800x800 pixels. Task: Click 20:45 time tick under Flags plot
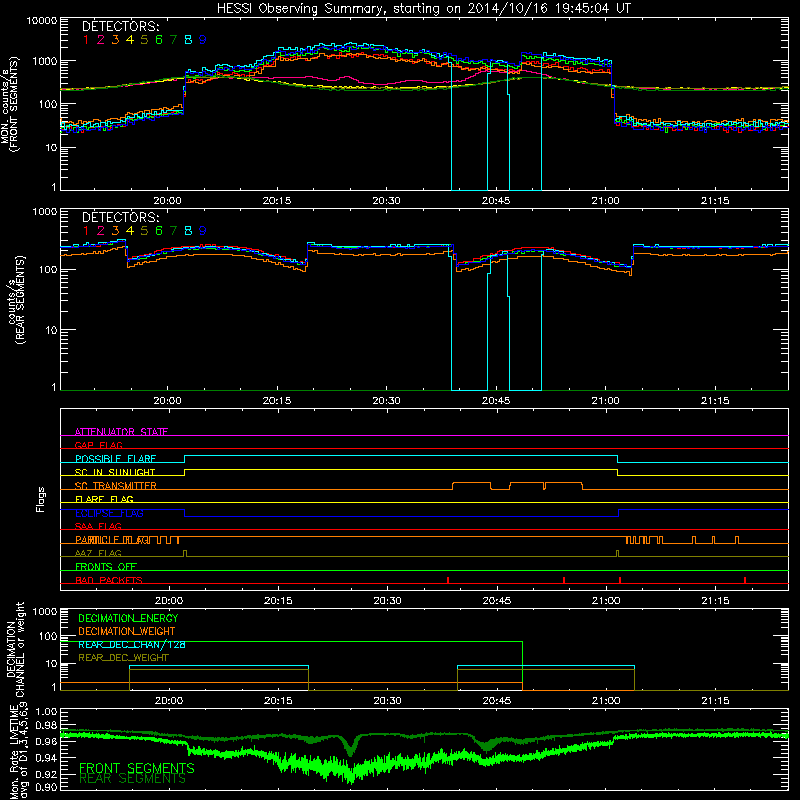point(497,601)
